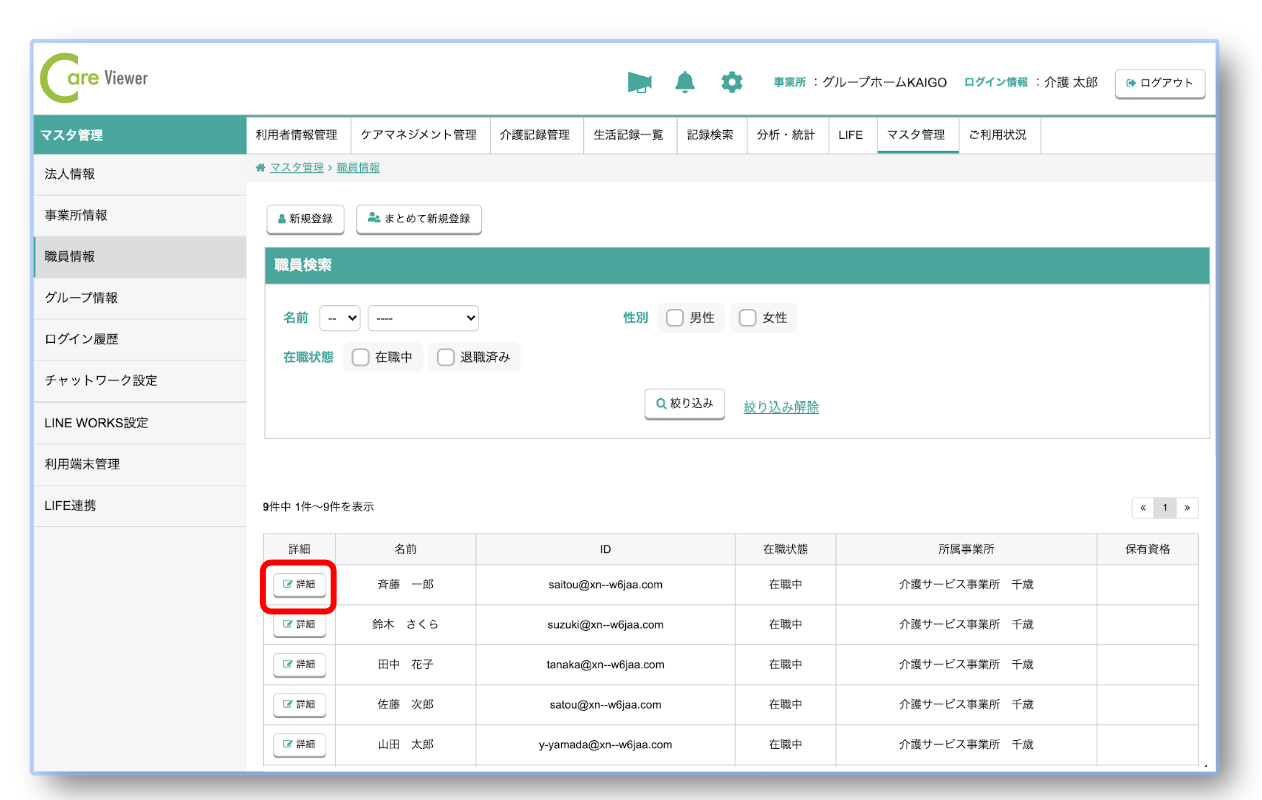Check the 退職済み checkbox
This screenshot has height=800, width=1262.
446,358
